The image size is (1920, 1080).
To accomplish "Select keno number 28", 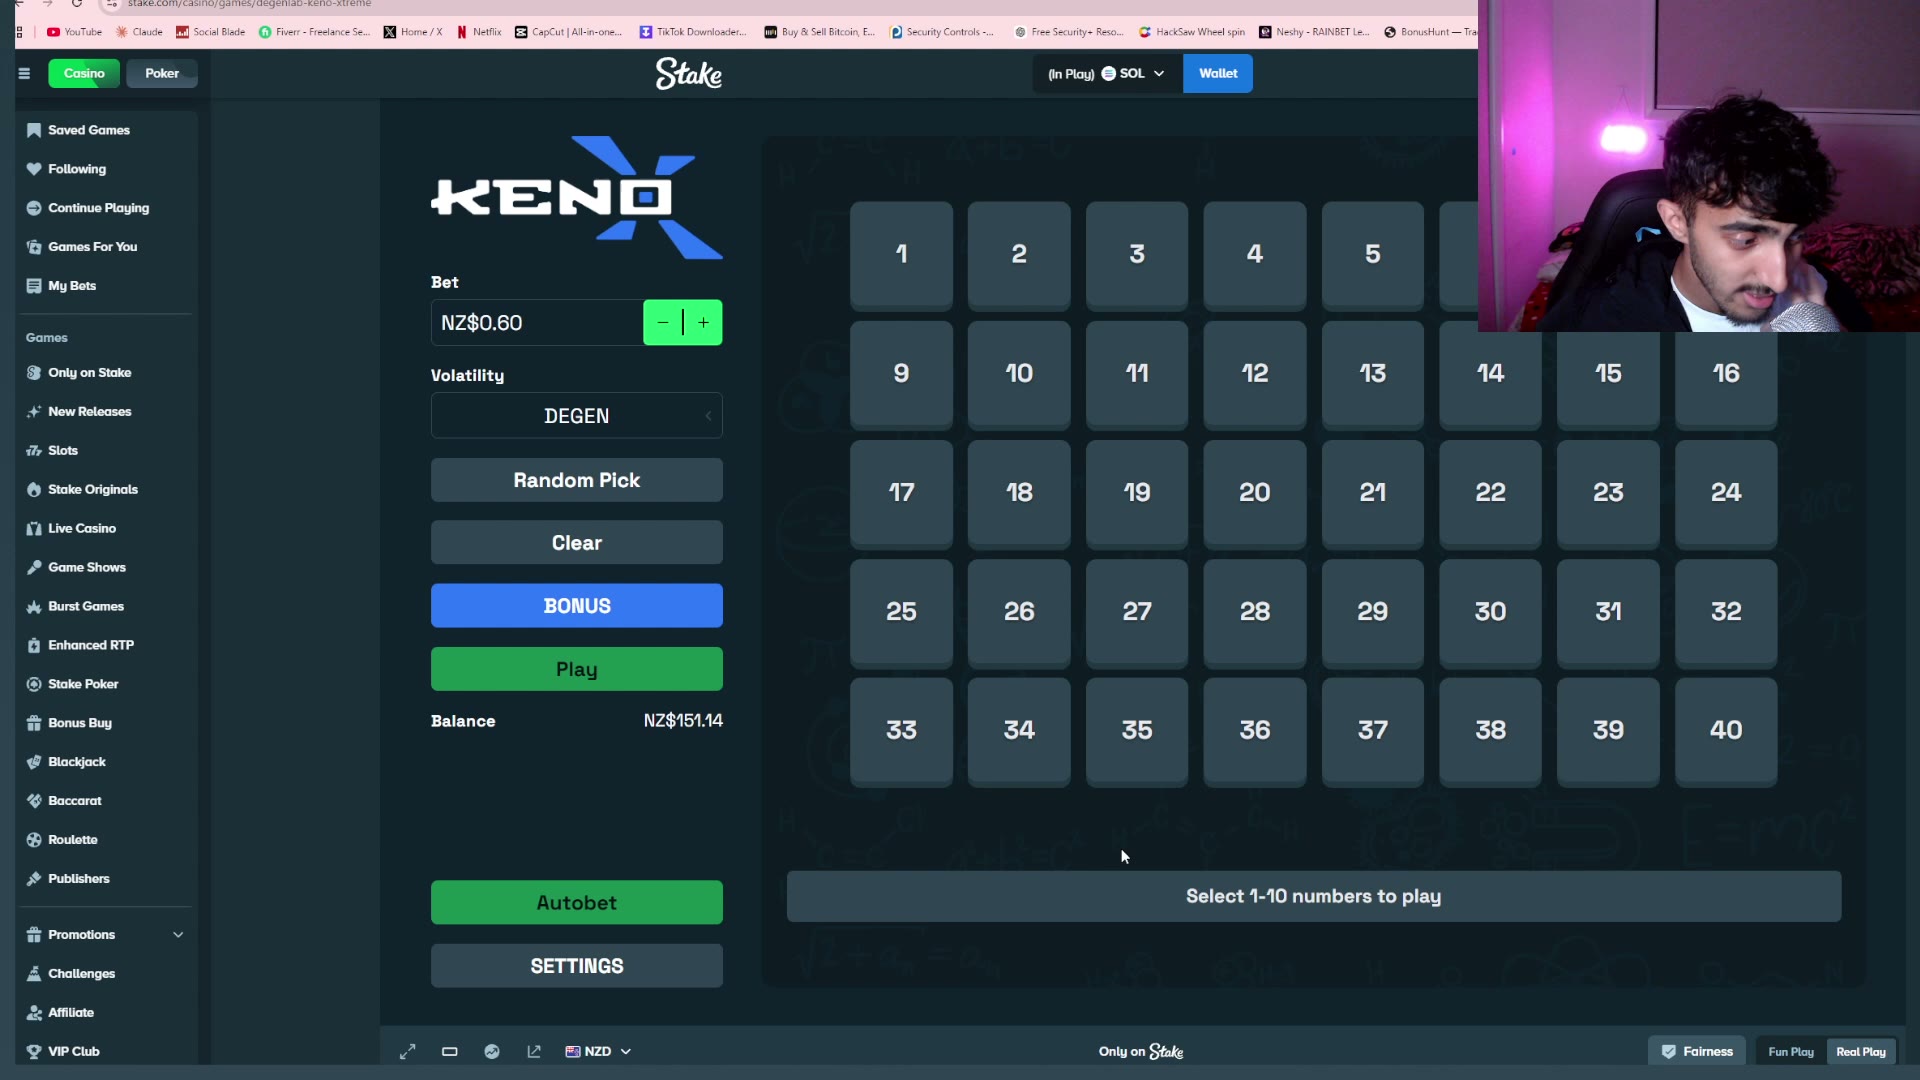I will coord(1255,612).
